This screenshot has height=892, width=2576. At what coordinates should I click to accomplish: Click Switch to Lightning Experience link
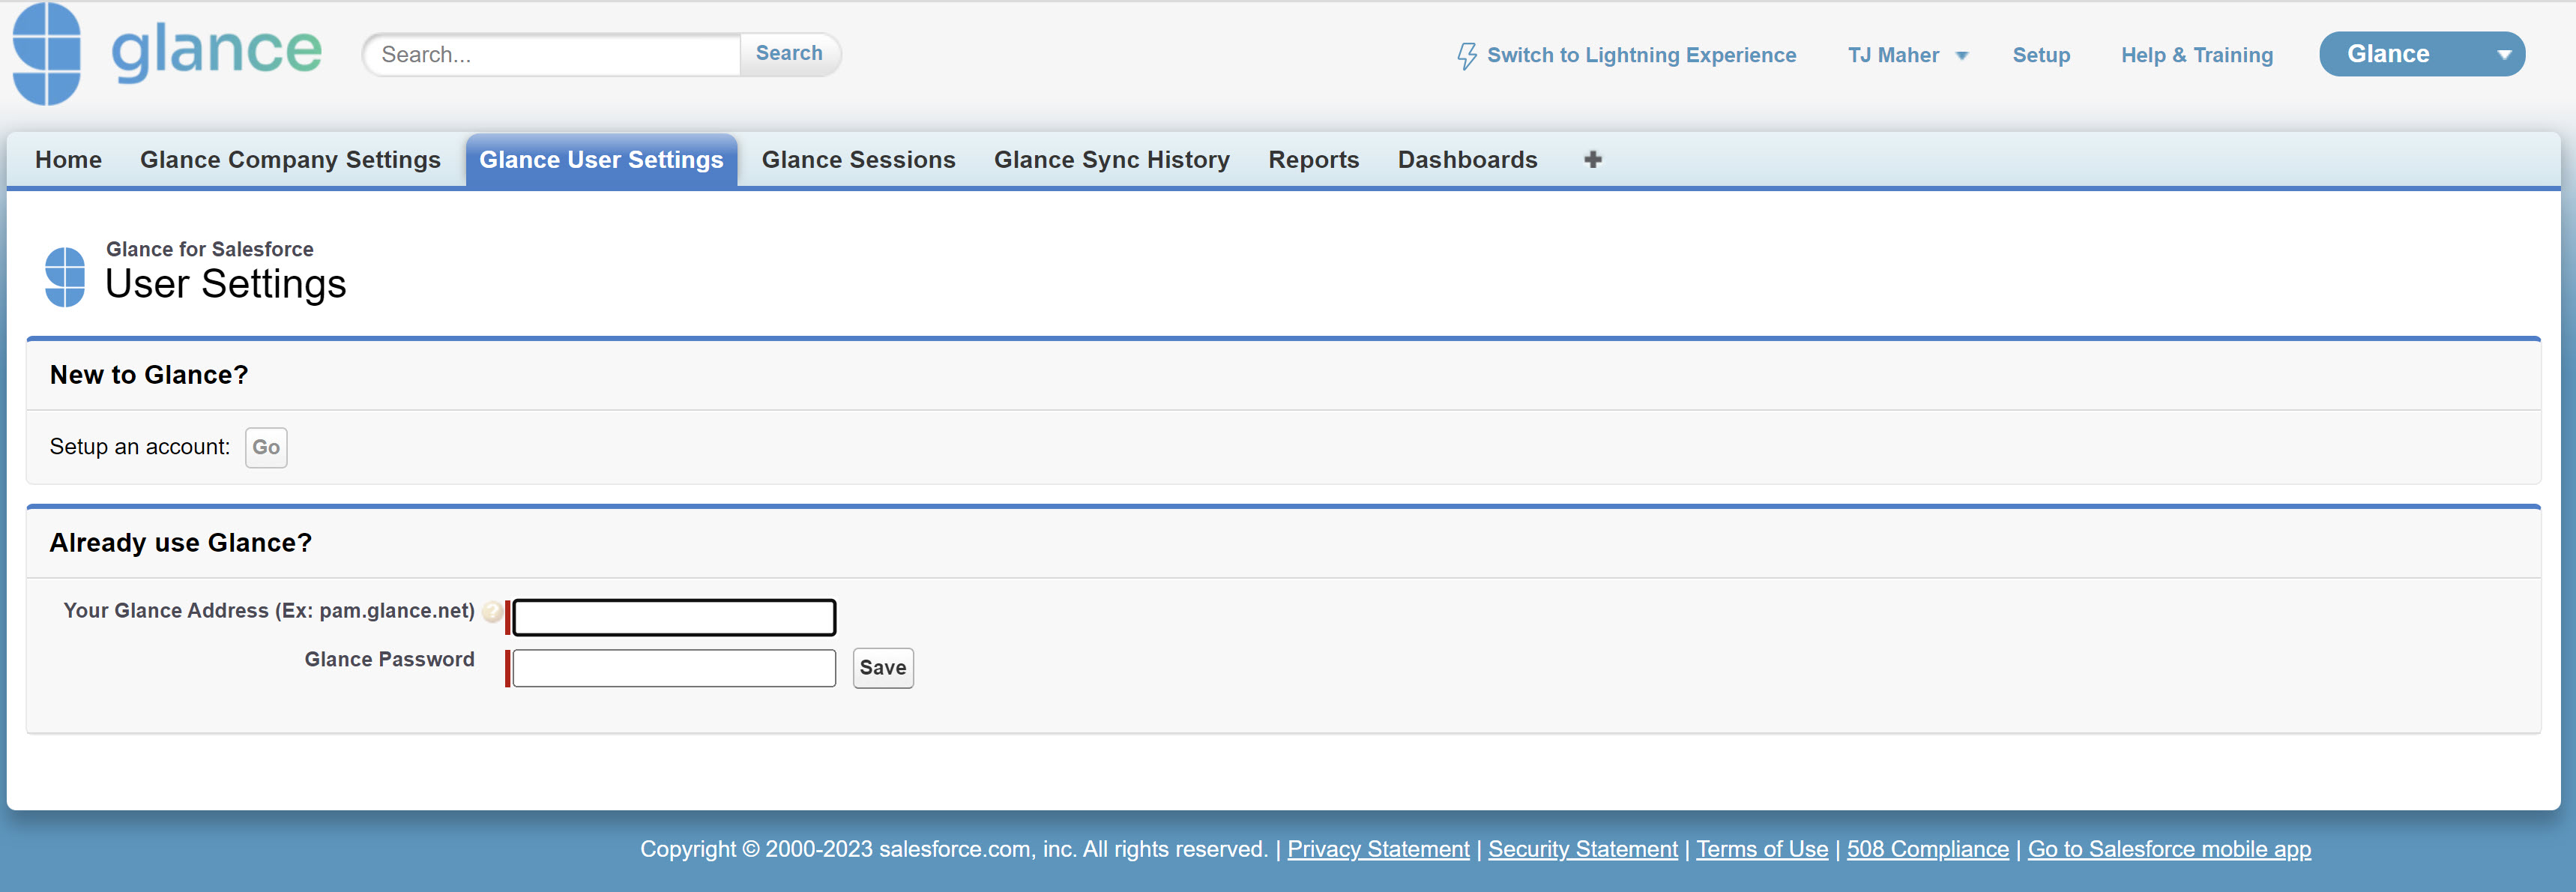point(1640,55)
